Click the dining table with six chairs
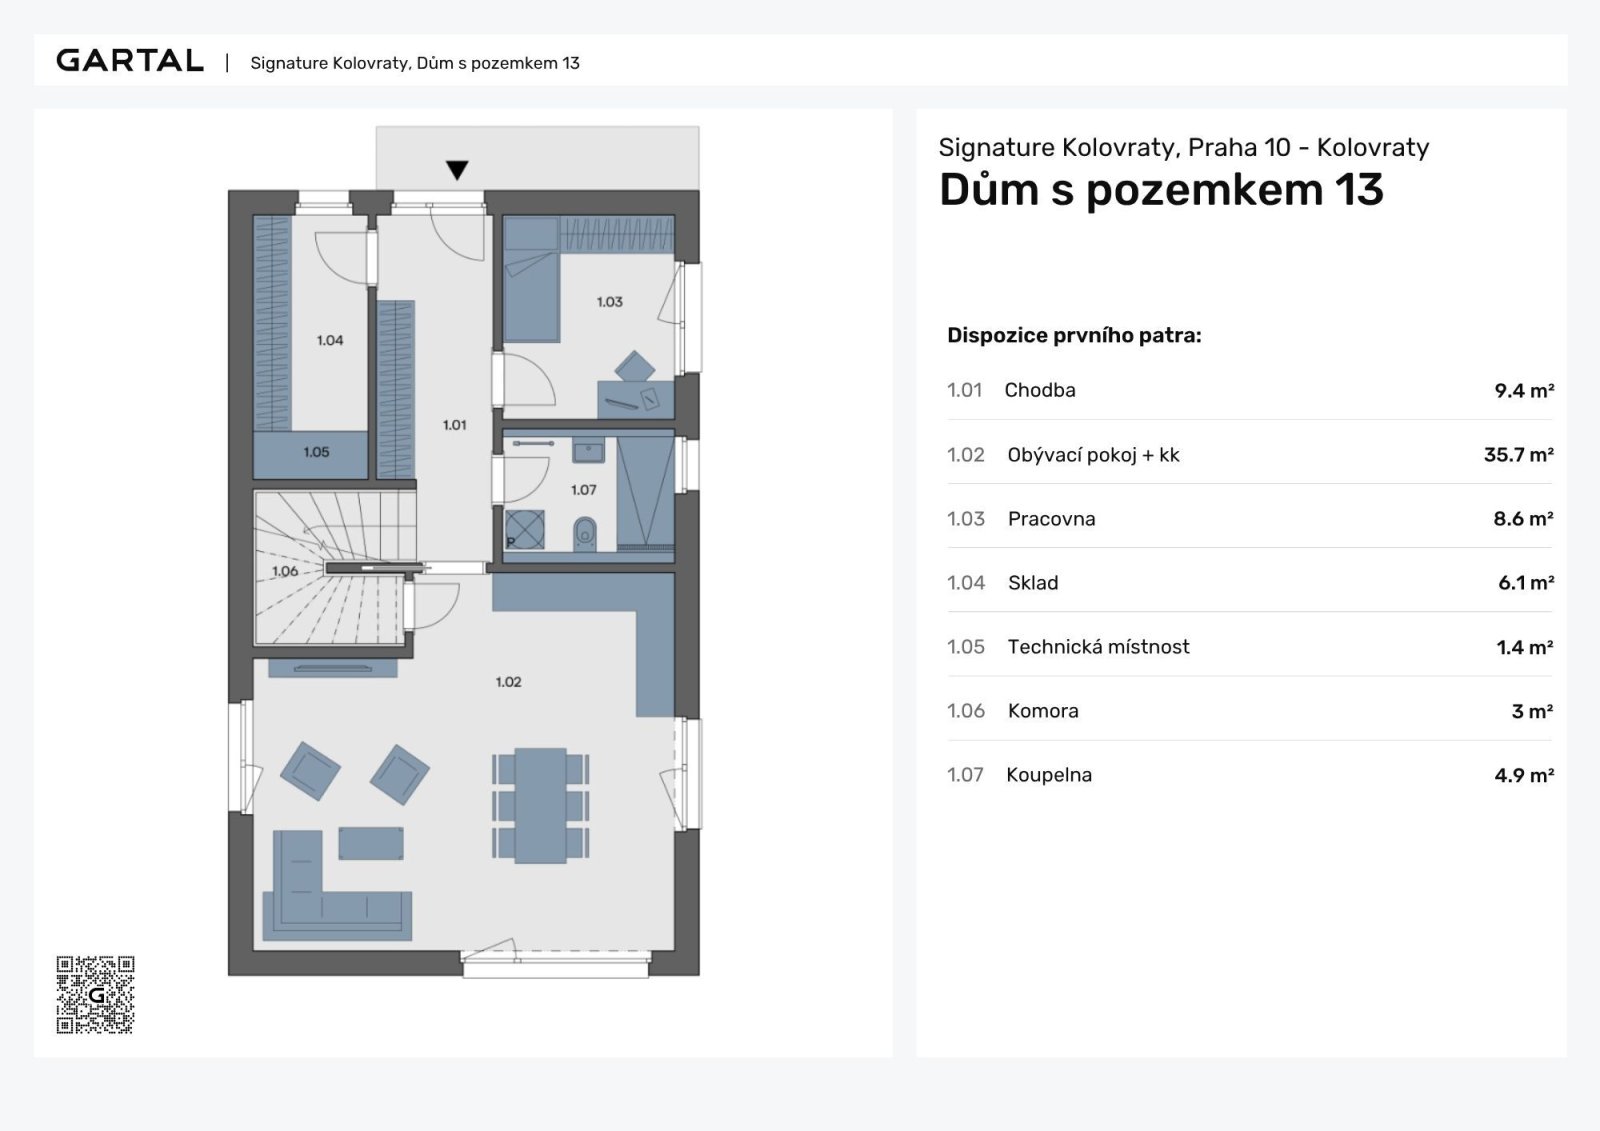This screenshot has width=1600, height=1131. (x=540, y=805)
